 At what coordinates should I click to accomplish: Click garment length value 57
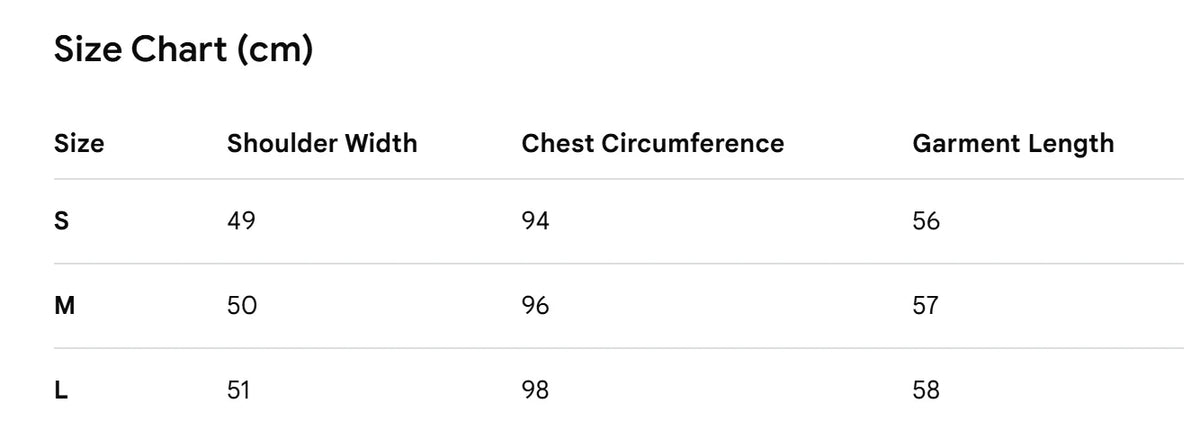pos(925,305)
